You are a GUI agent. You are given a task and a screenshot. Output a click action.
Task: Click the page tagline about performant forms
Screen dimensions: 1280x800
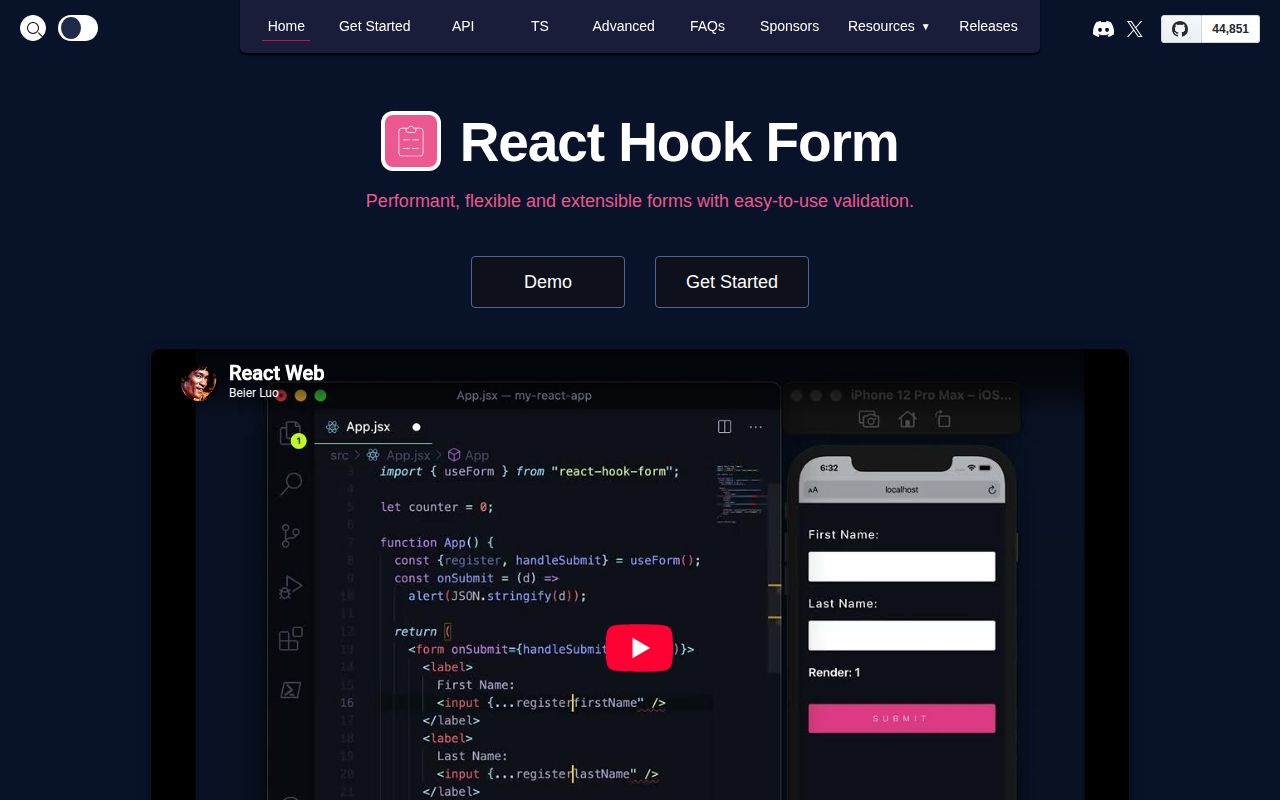point(640,201)
